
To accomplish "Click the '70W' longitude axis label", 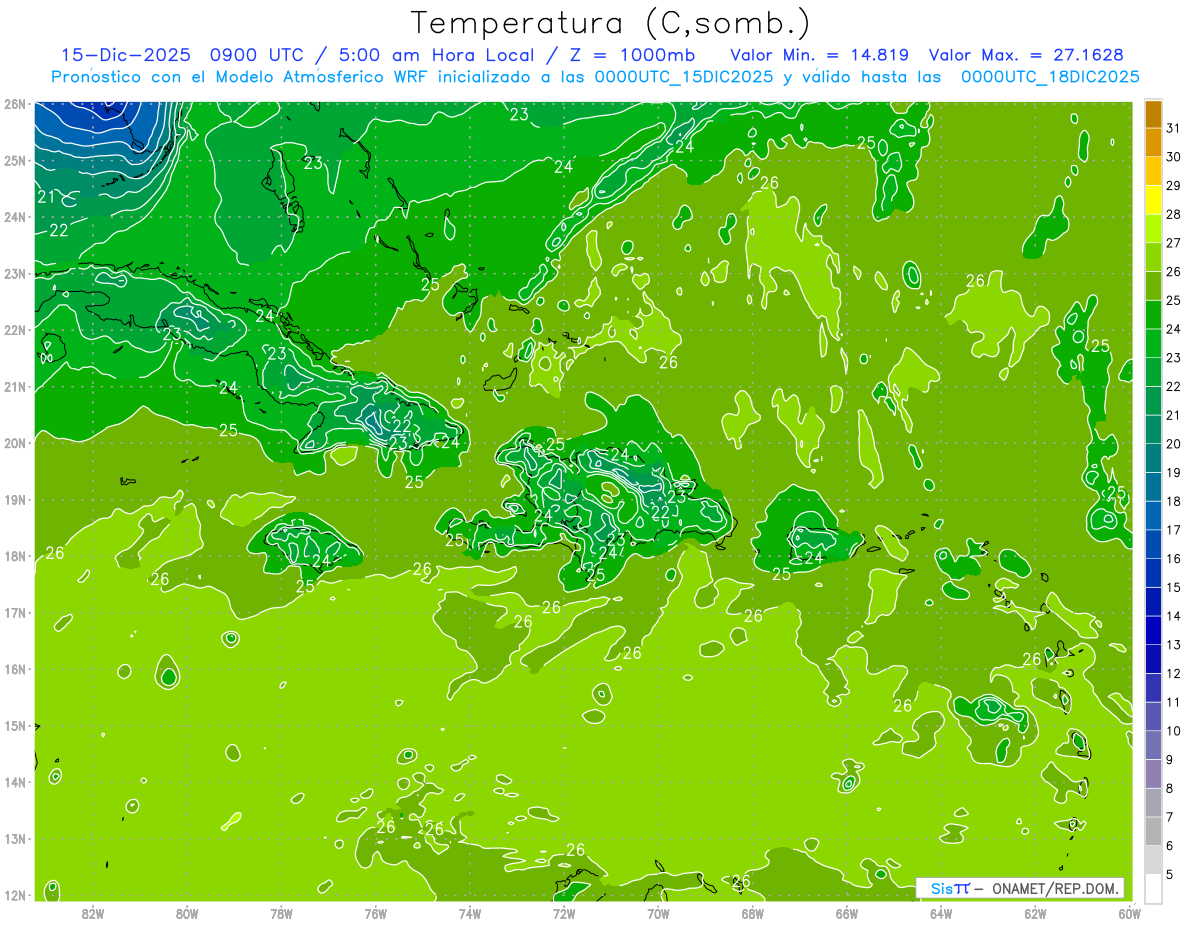I will [658, 914].
